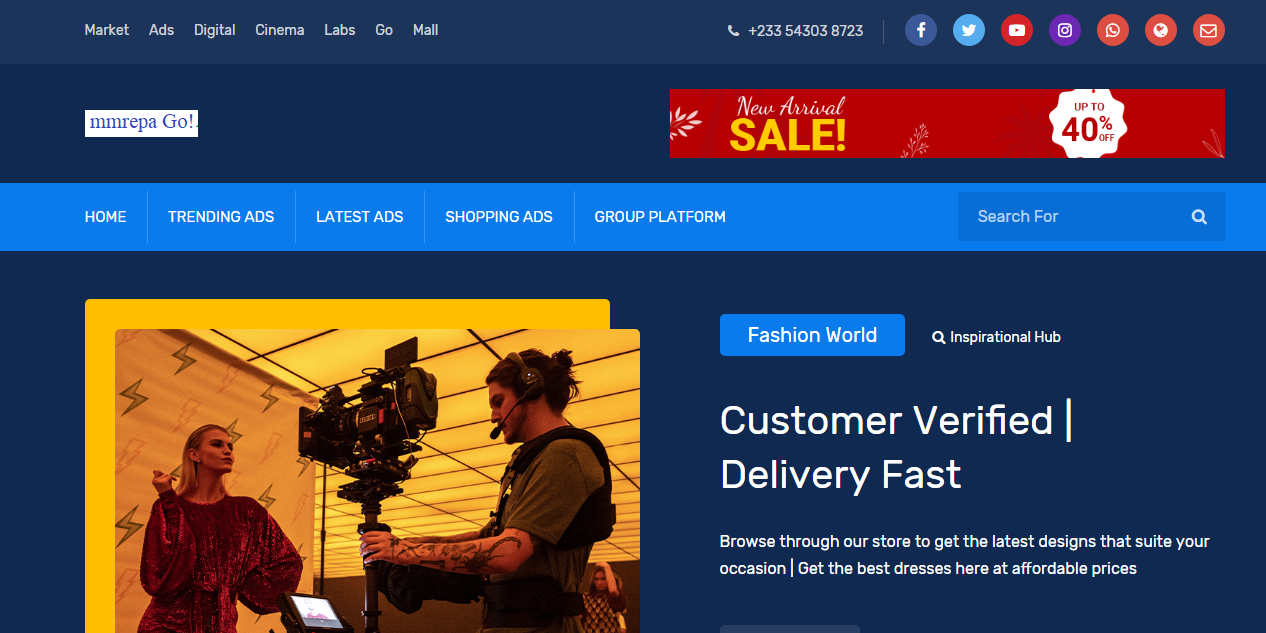The width and height of the screenshot is (1266, 633).
Task: Click the Inspirational Hub link
Action: coord(996,337)
